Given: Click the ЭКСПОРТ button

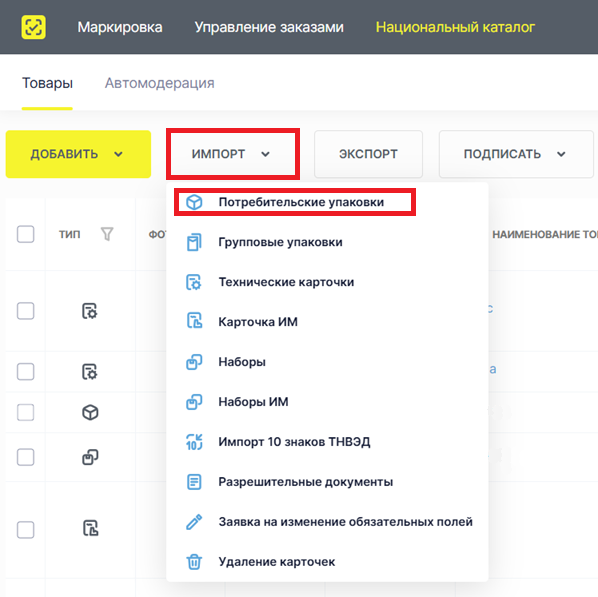Looking at the screenshot, I should pos(368,154).
